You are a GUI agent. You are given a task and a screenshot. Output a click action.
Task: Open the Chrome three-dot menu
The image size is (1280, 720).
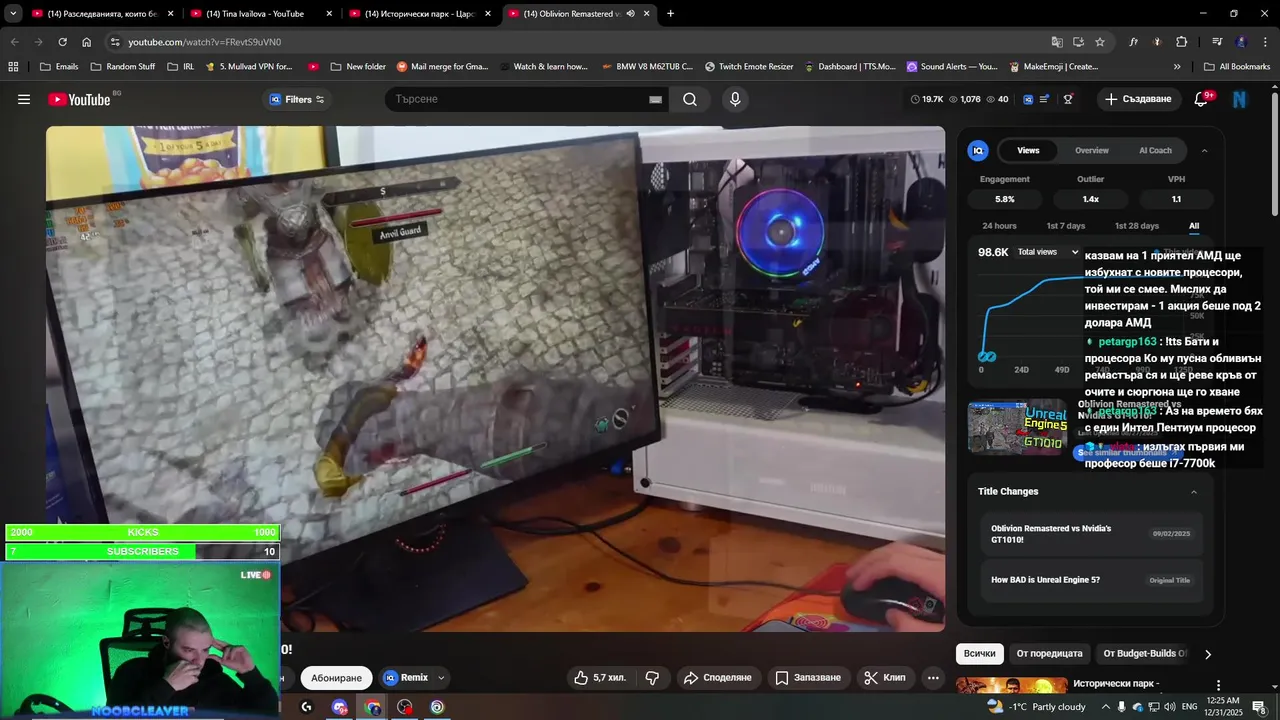[x=1266, y=42]
